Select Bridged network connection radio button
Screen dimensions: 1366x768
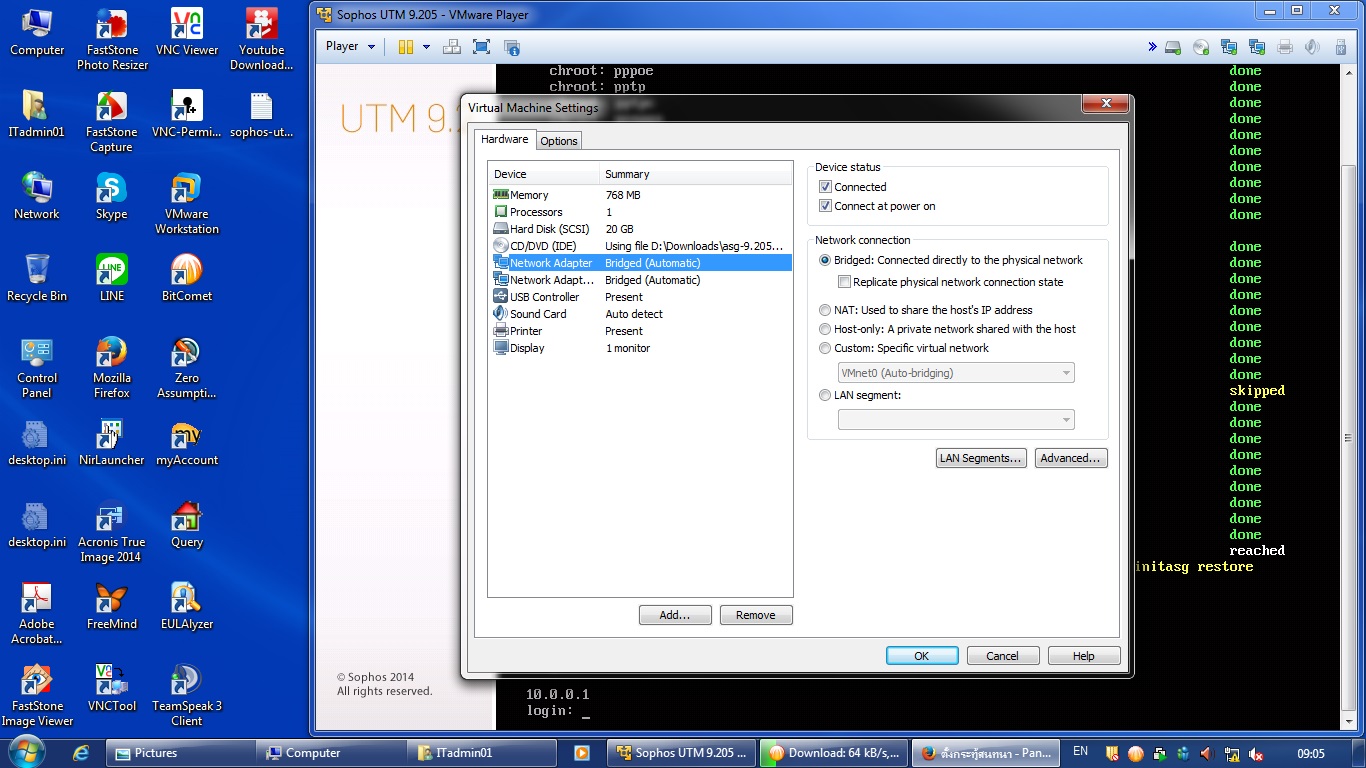coord(825,260)
